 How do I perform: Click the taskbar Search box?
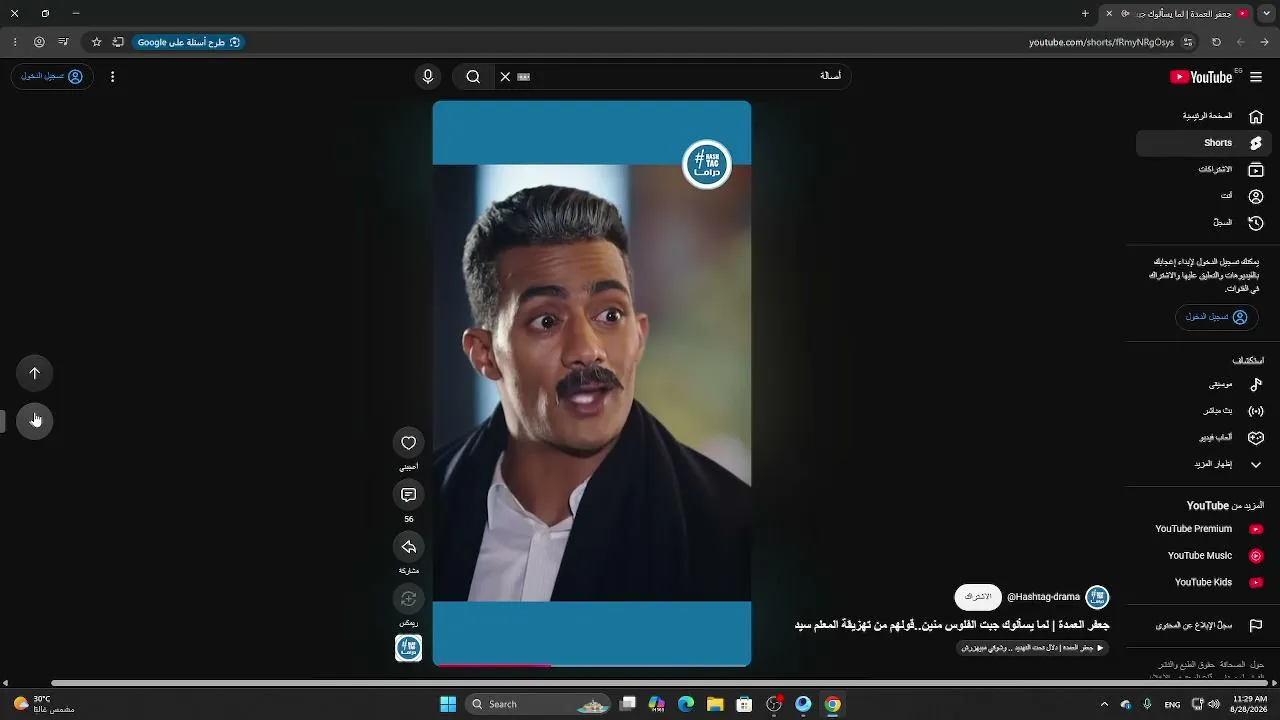coord(539,704)
